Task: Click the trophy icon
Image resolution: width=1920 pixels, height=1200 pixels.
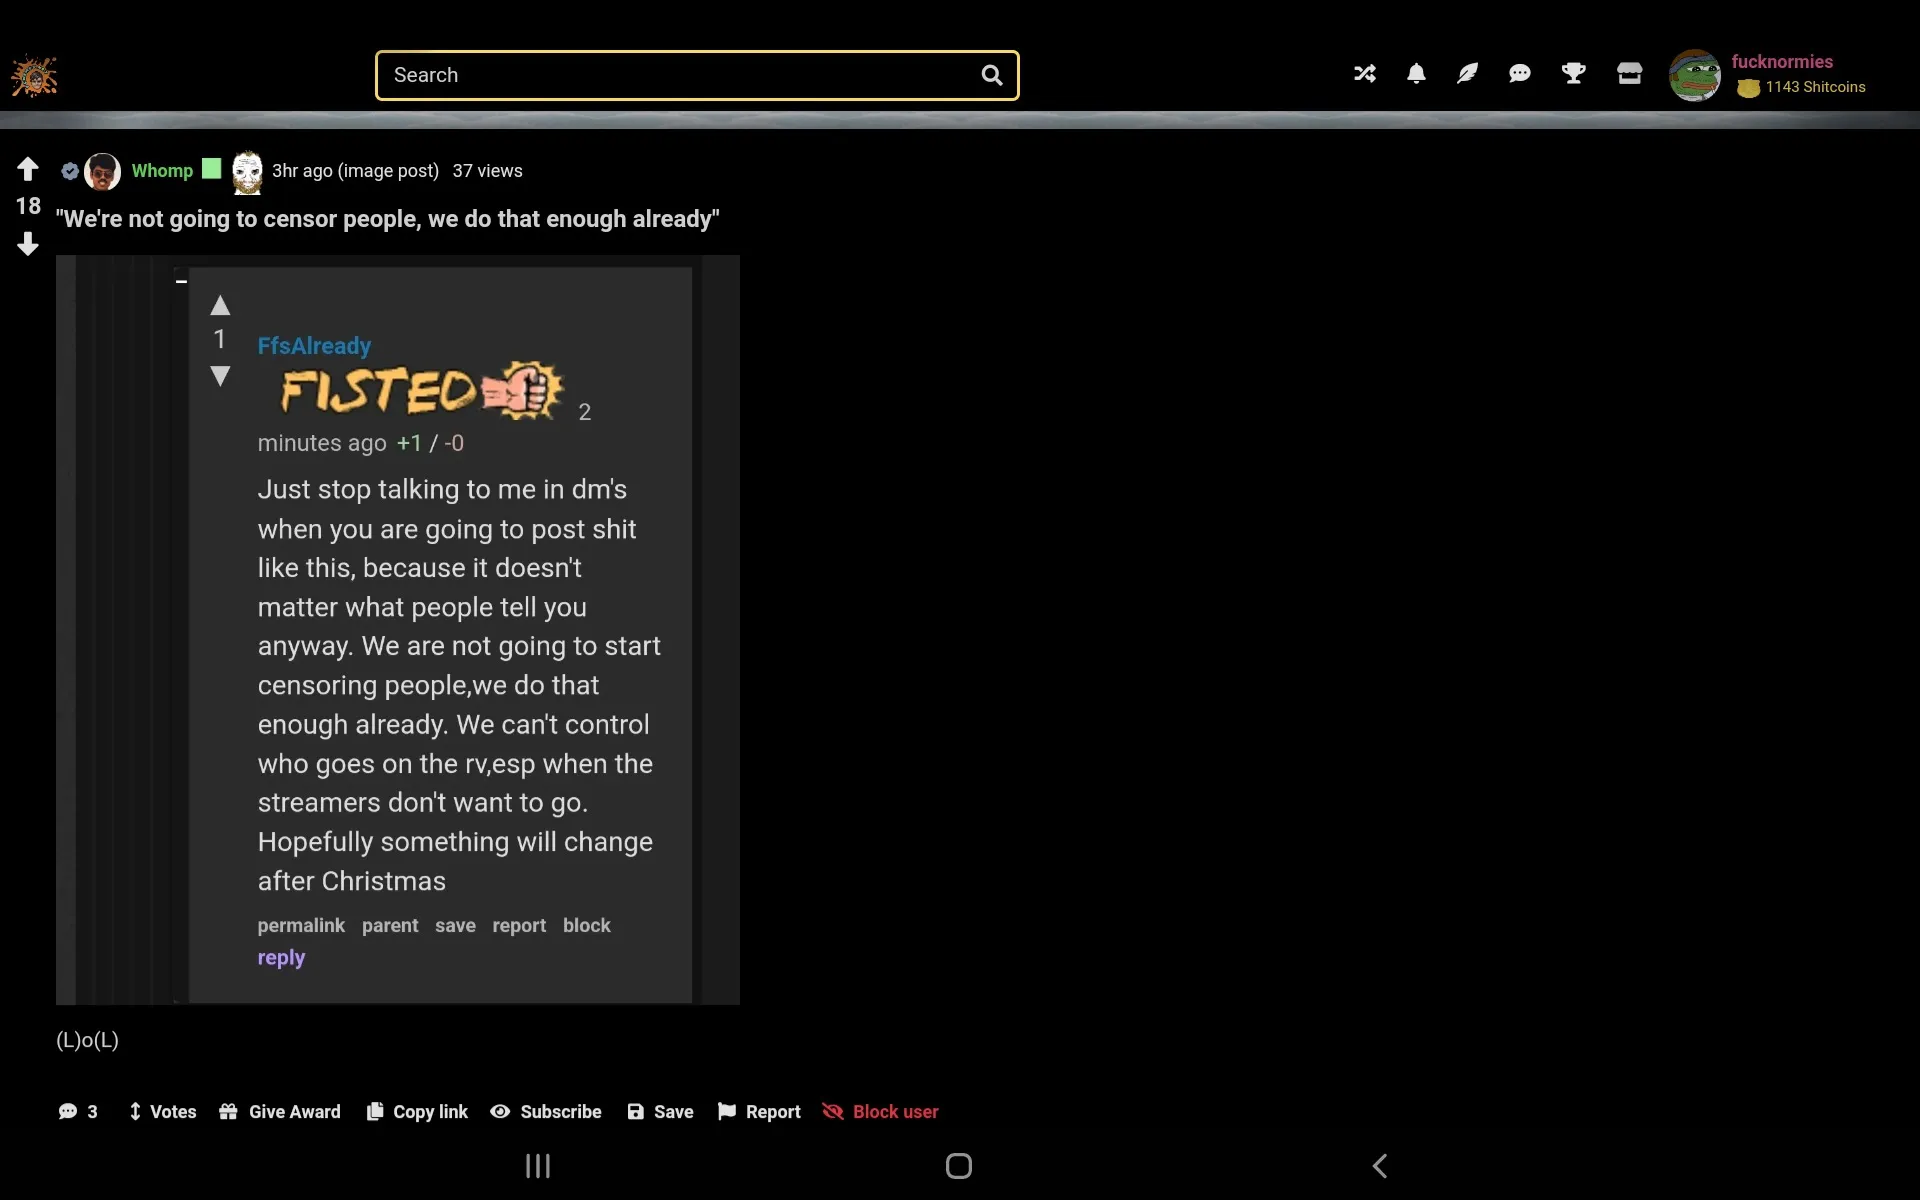Action: 1574,73
